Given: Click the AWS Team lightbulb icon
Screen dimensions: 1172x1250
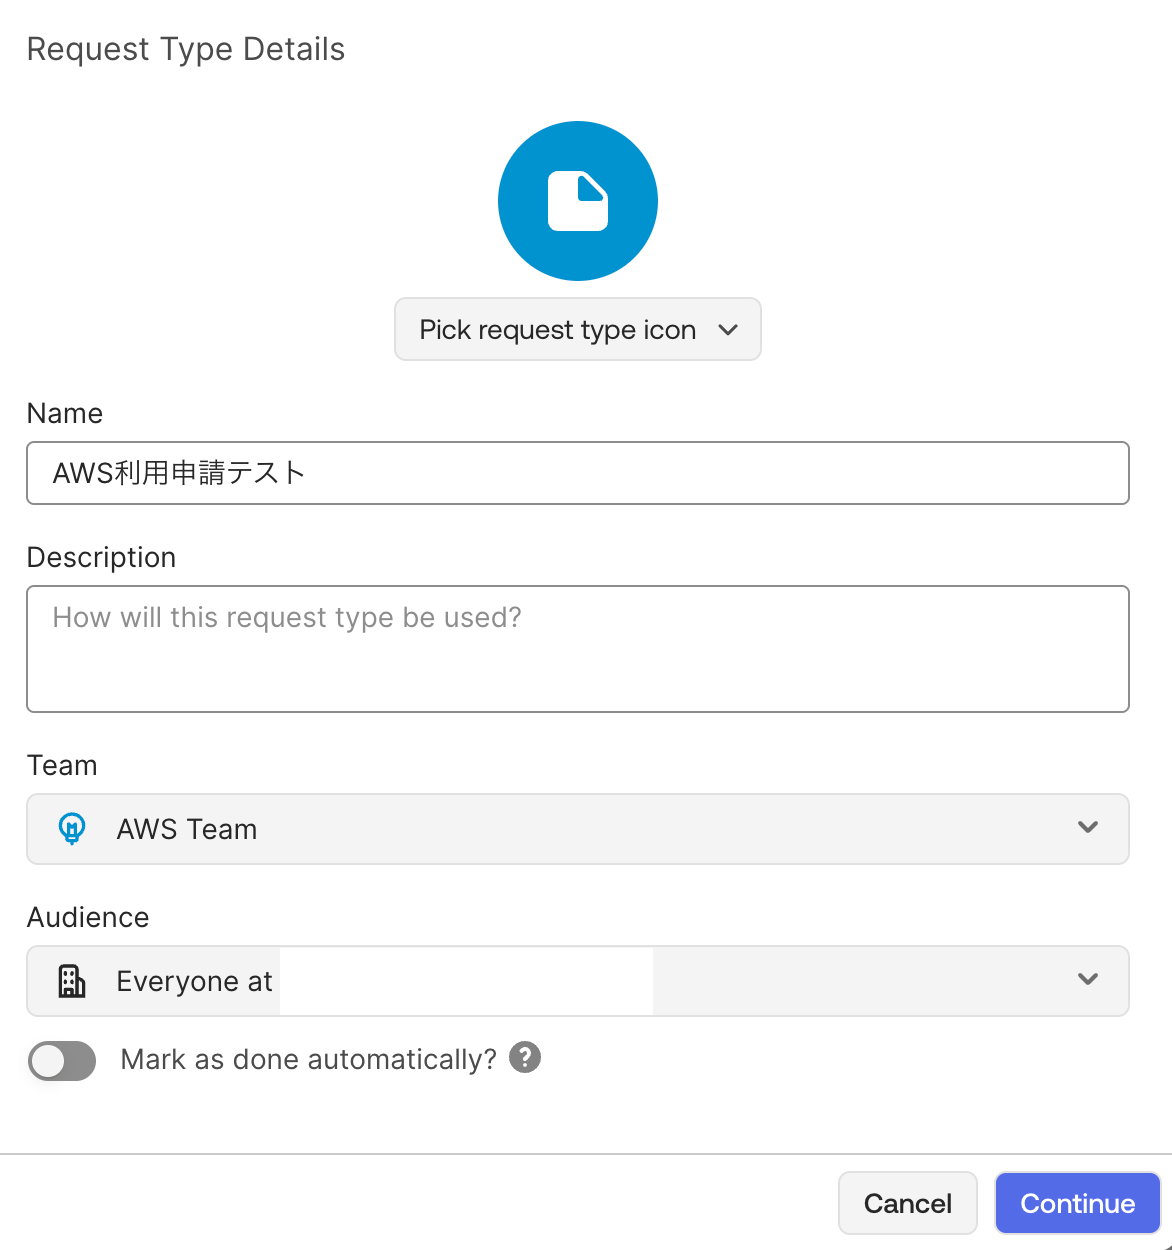Looking at the screenshot, I should (72, 829).
